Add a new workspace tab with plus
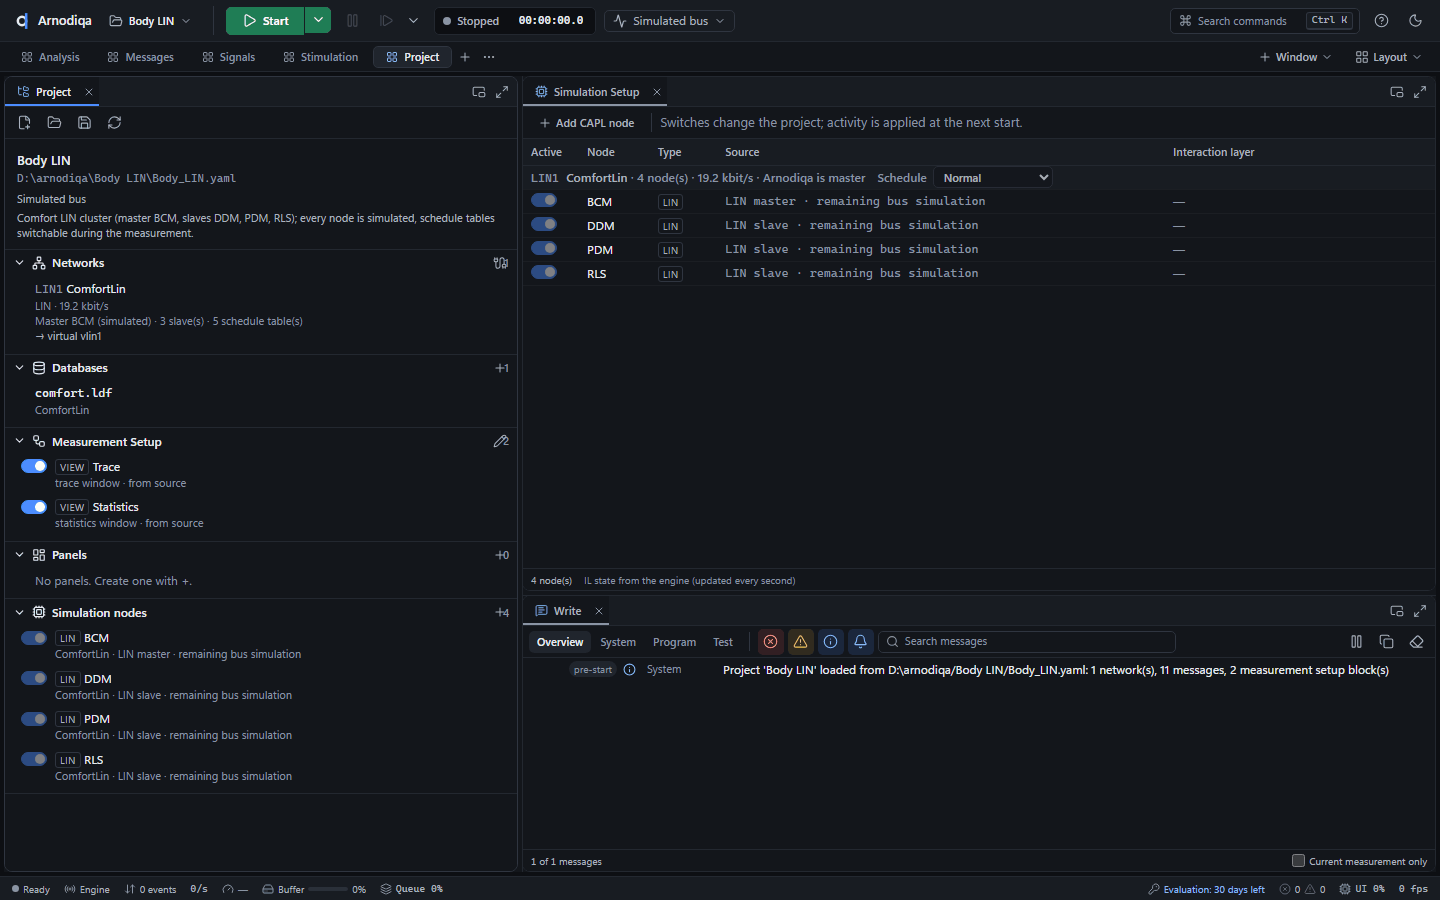1440x900 pixels. (465, 57)
